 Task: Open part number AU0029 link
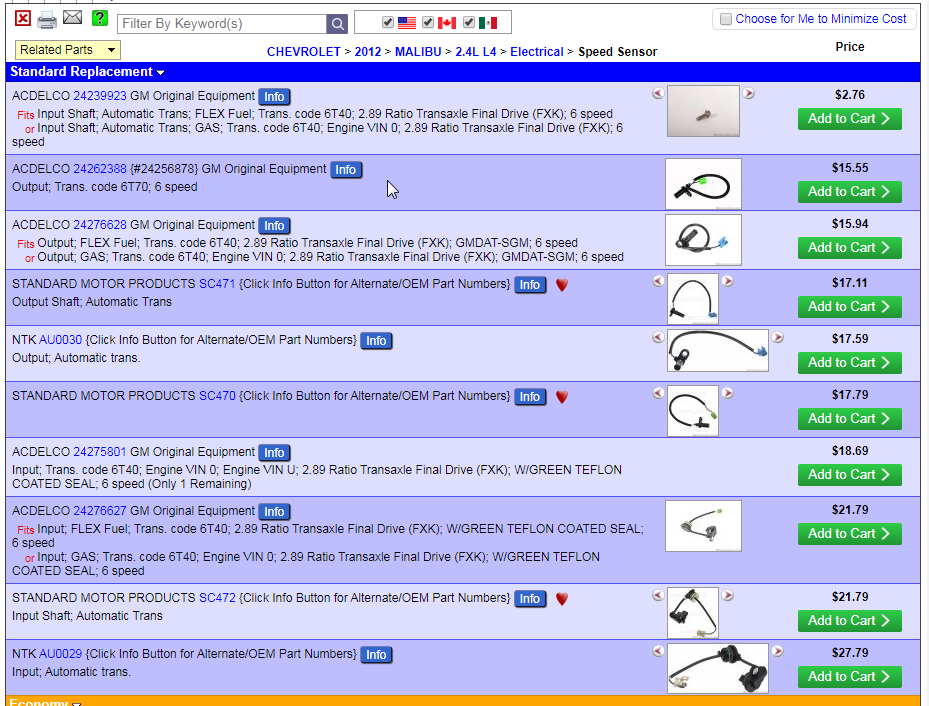pos(60,654)
